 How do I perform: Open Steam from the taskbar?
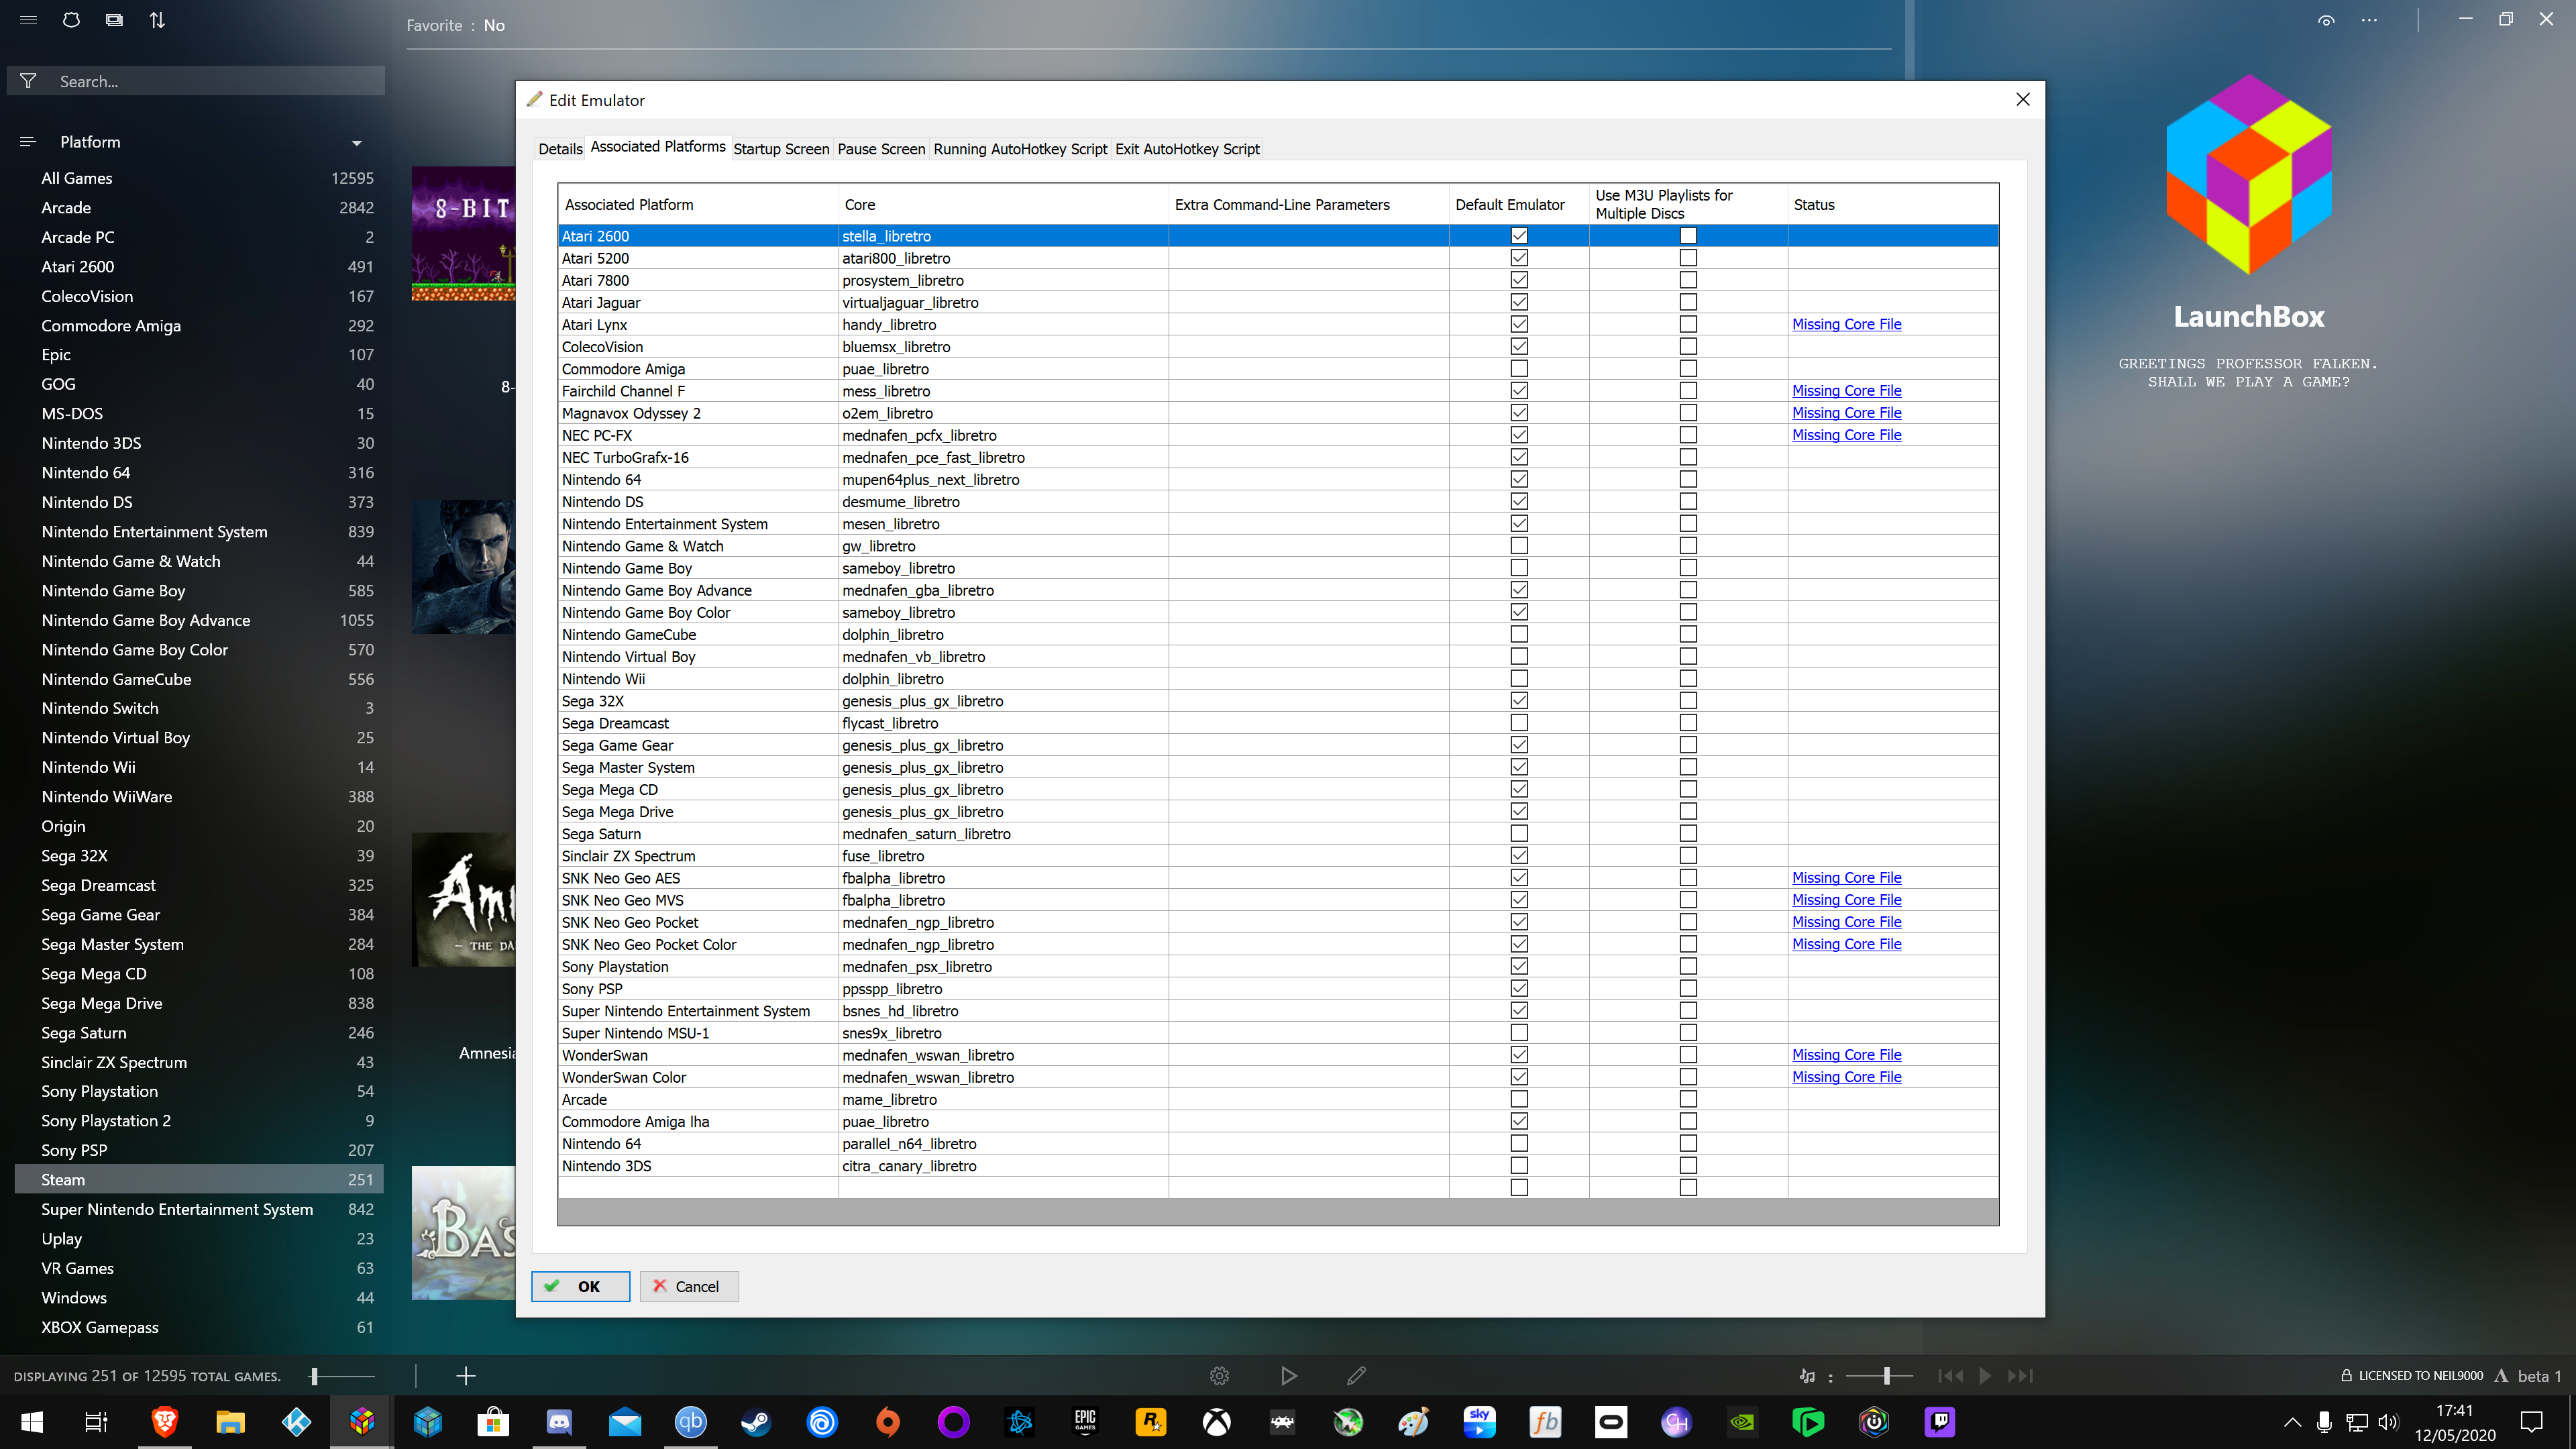coord(756,1422)
